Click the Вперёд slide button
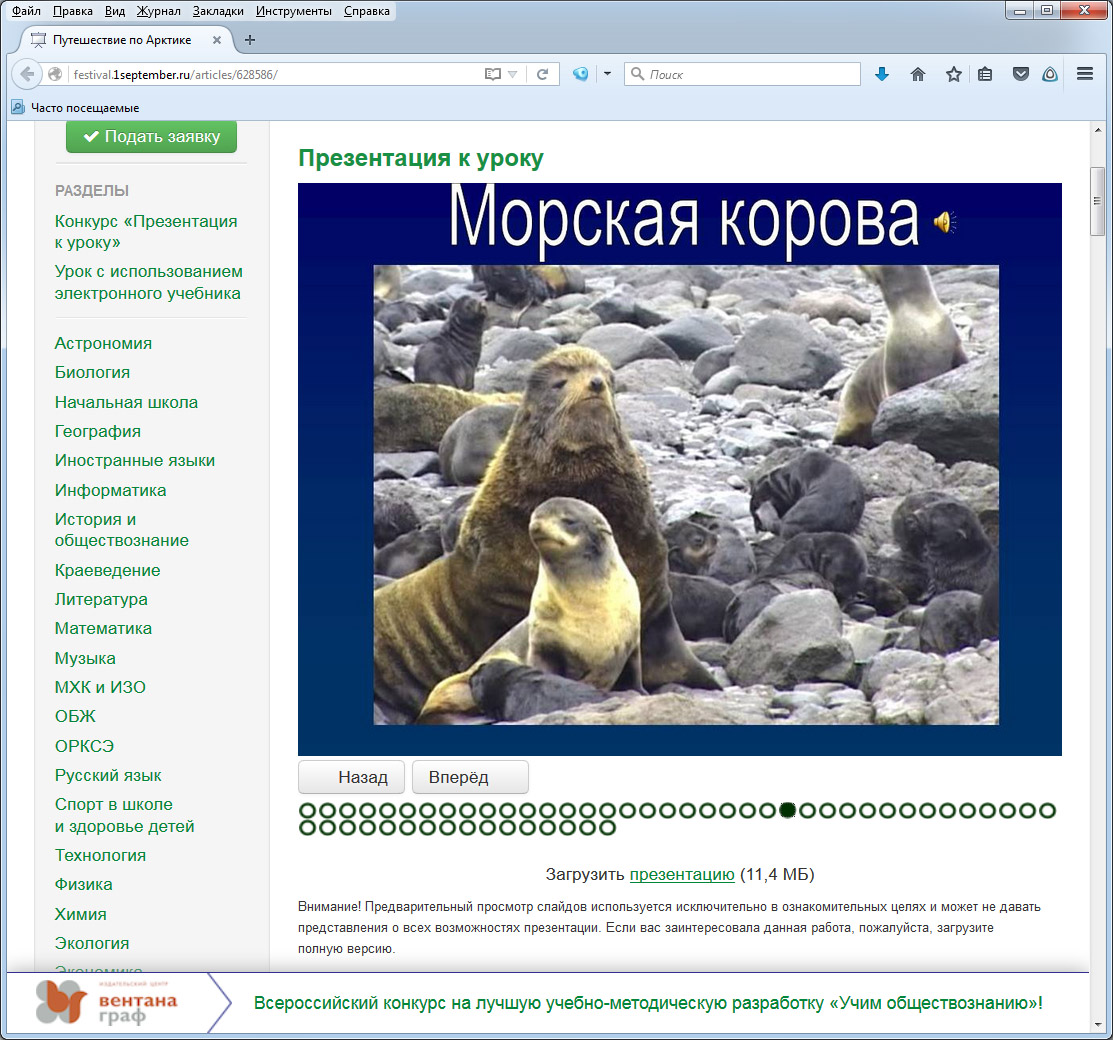 470,777
